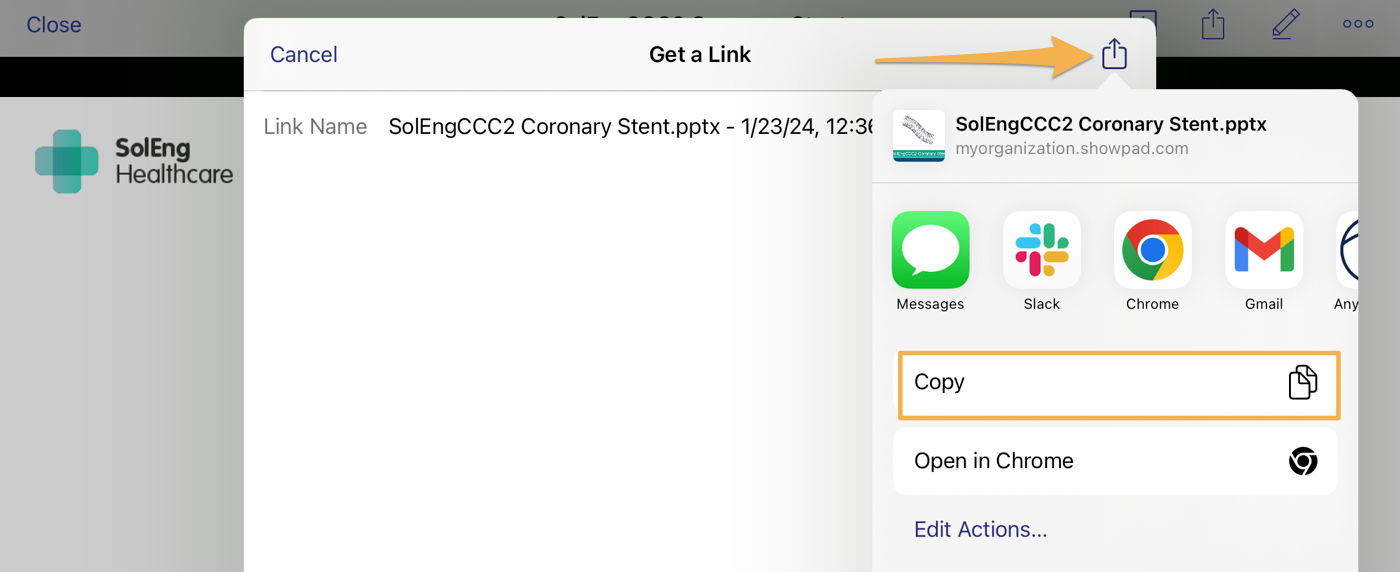
Task: Tap the Get a Link title
Action: (x=700, y=55)
